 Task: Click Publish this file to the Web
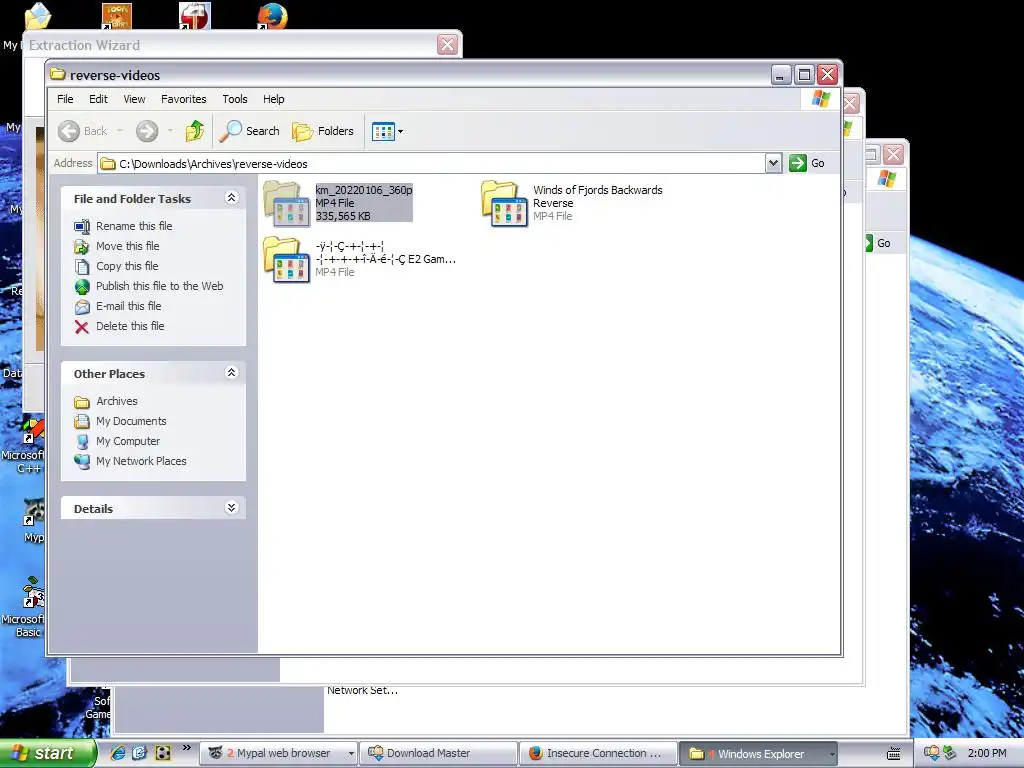pos(159,286)
